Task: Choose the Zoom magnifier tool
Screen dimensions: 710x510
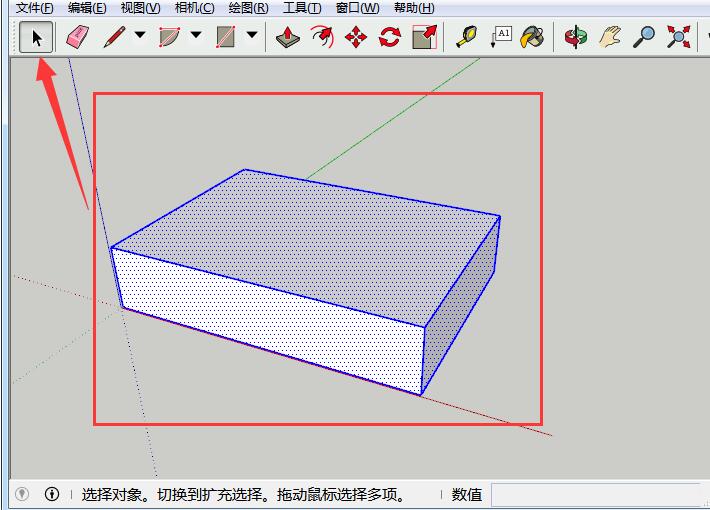Action: (x=644, y=37)
